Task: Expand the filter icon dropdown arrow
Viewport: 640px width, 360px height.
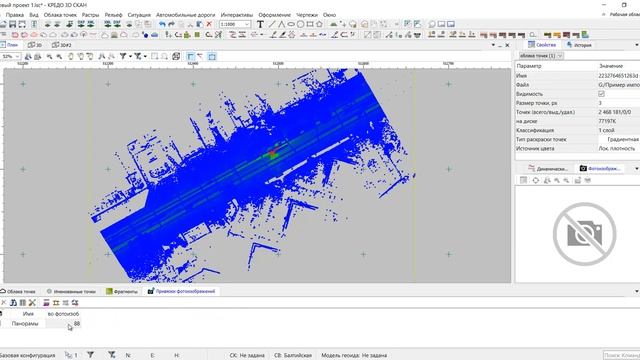Action: pyautogui.click(x=131, y=56)
